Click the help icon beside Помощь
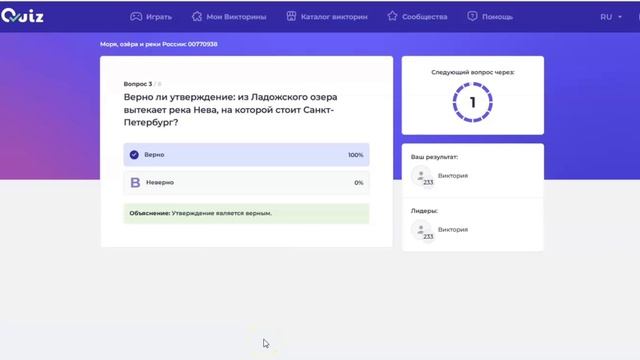 (472, 16)
